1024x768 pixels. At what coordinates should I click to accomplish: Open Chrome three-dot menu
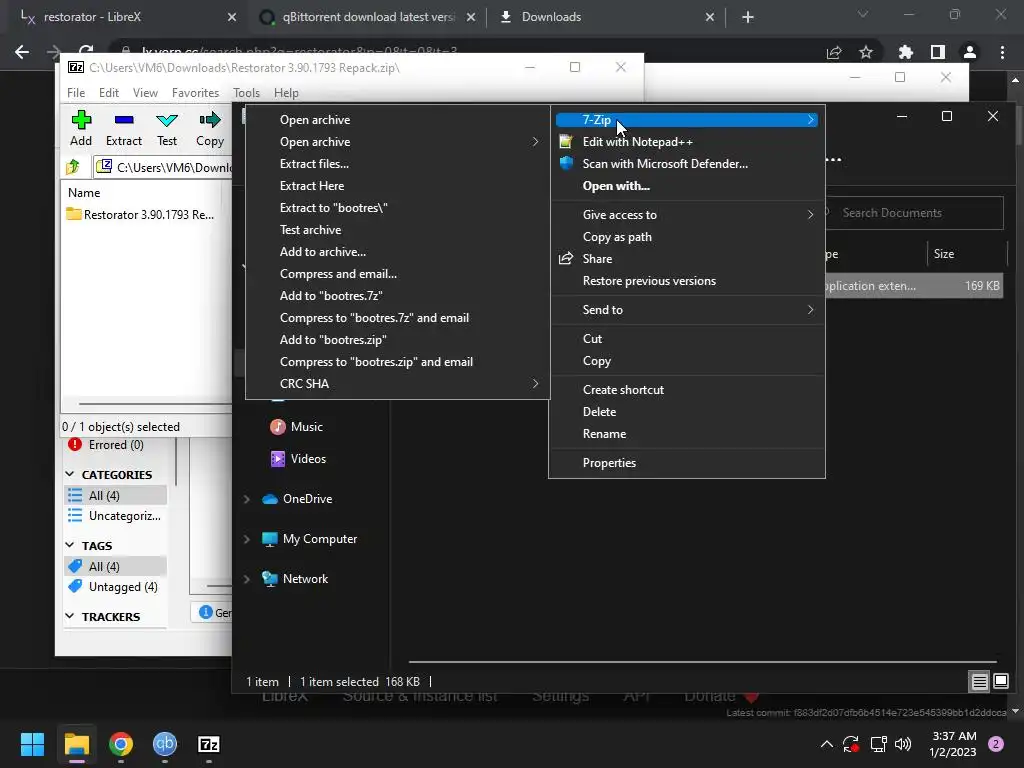1002,52
